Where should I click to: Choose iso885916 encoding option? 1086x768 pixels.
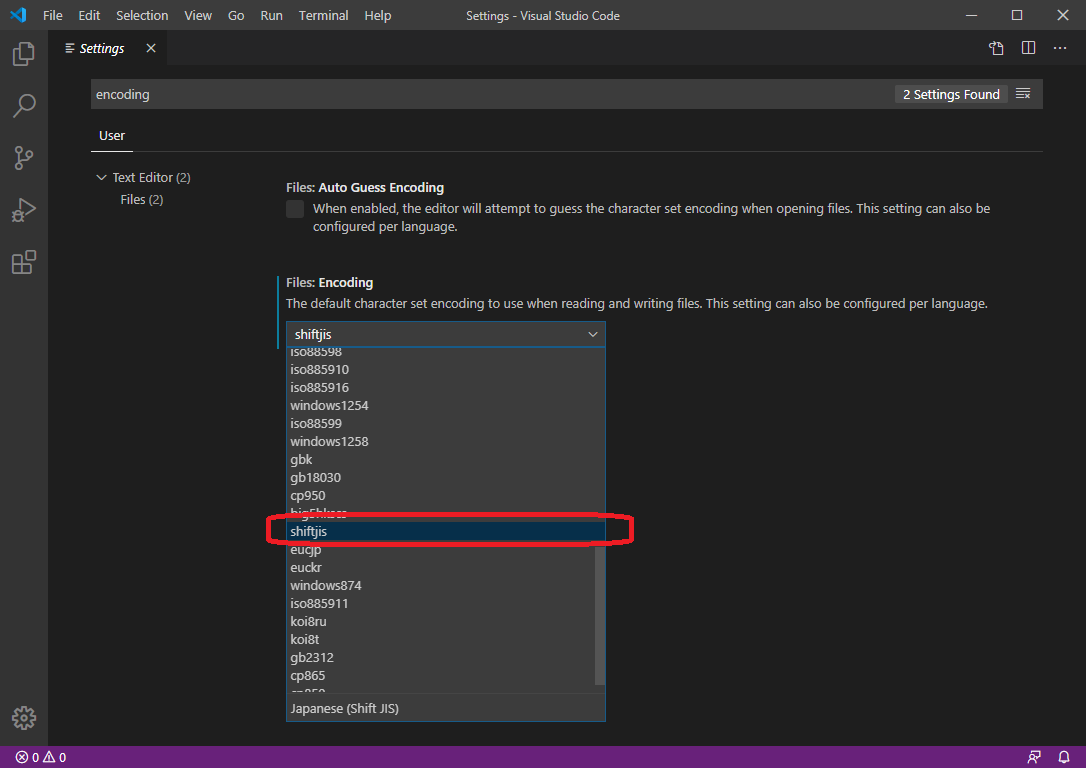445,388
